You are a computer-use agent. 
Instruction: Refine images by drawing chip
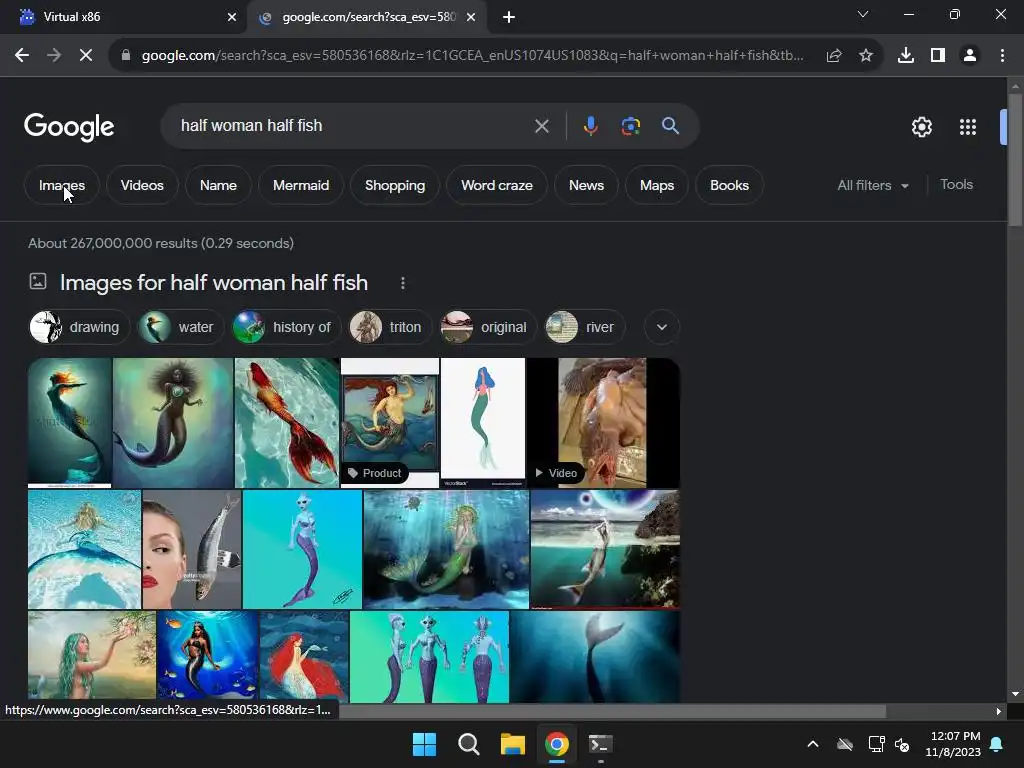coord(80,327)
